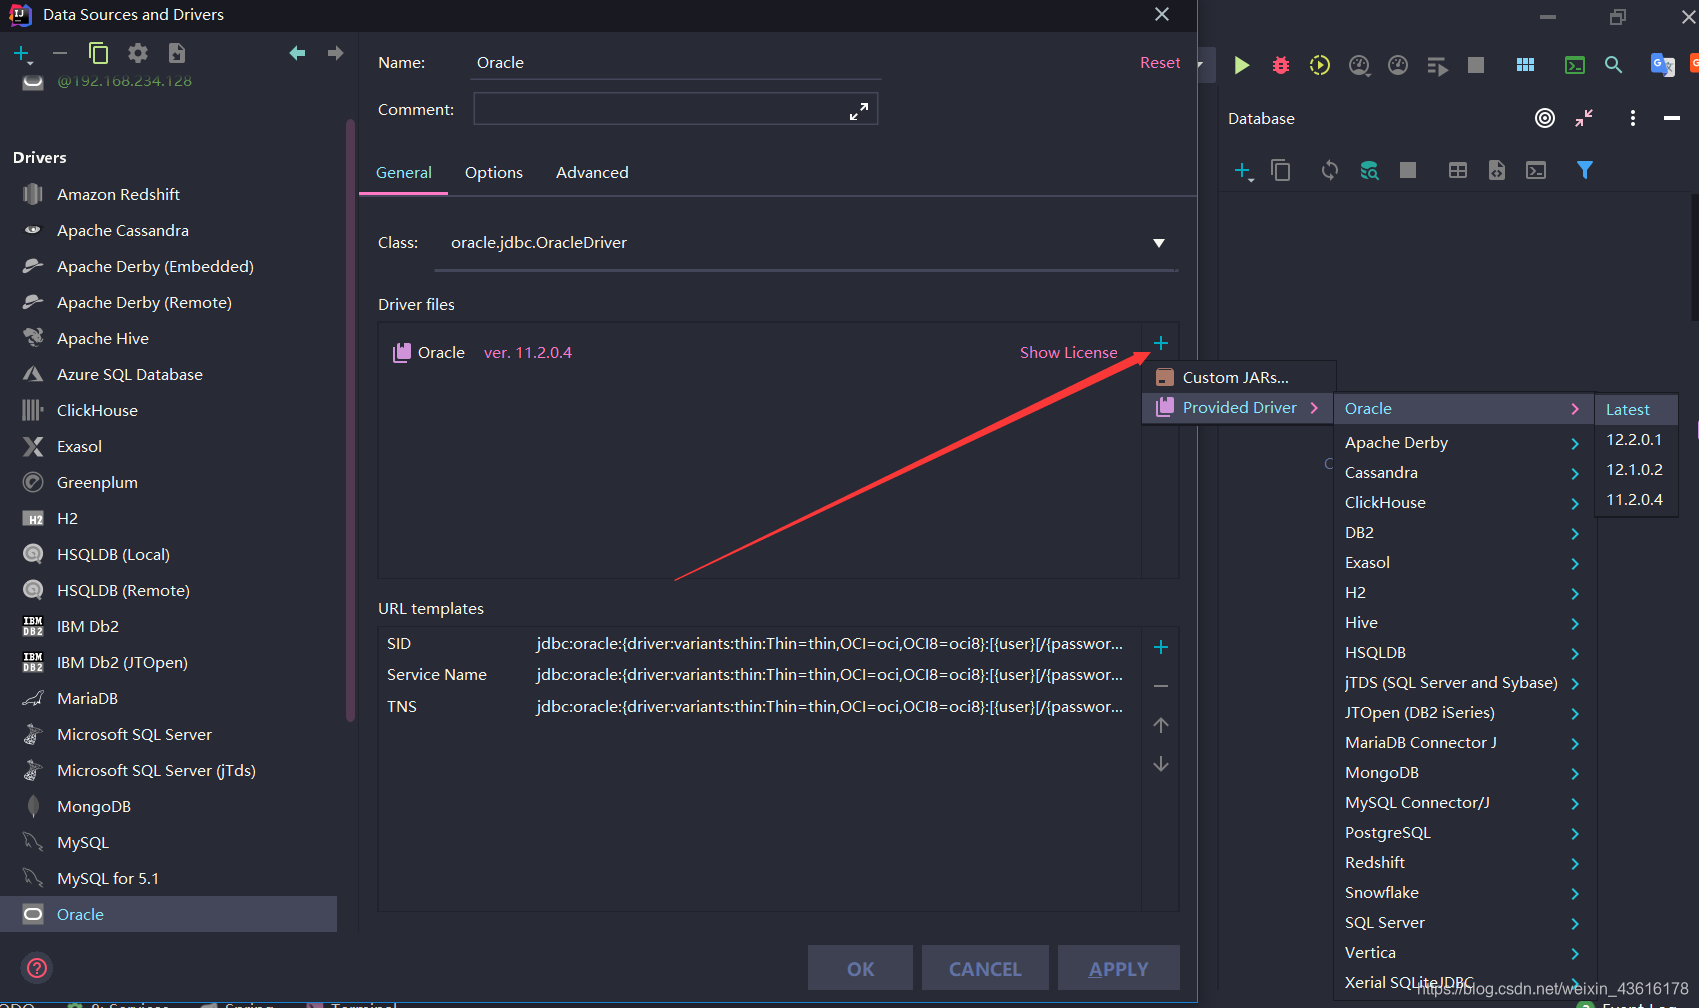Select the Microsoft SQL Server (jTds) driver

coord(168,770)
